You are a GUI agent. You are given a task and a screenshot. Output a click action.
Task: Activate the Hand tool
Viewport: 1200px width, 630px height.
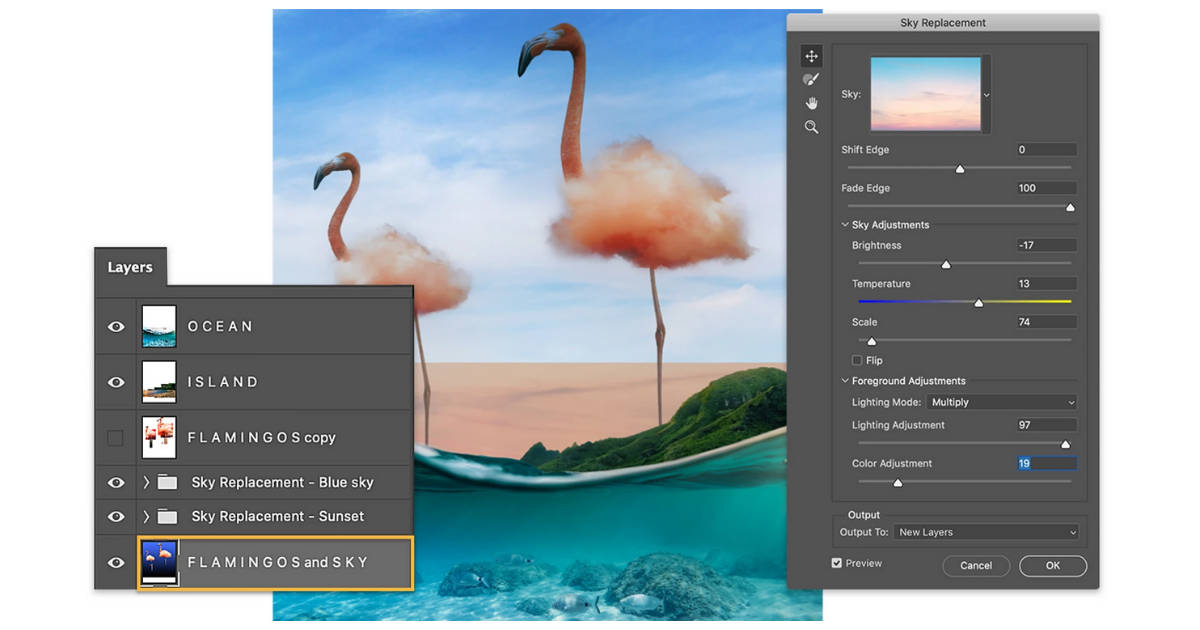[x=811, y=102]
